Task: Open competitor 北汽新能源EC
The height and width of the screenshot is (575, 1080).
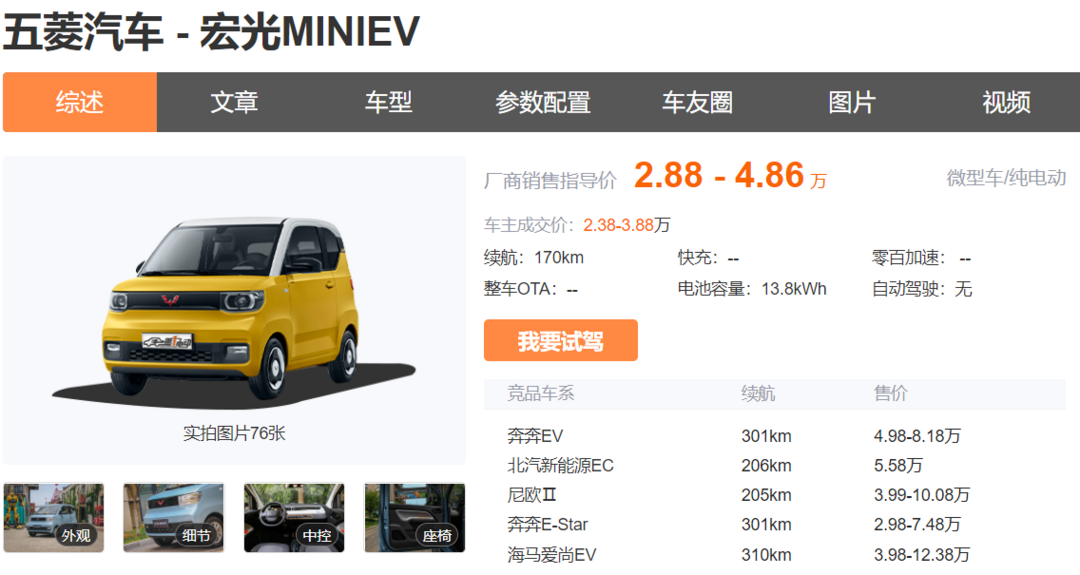Action: 561,466
